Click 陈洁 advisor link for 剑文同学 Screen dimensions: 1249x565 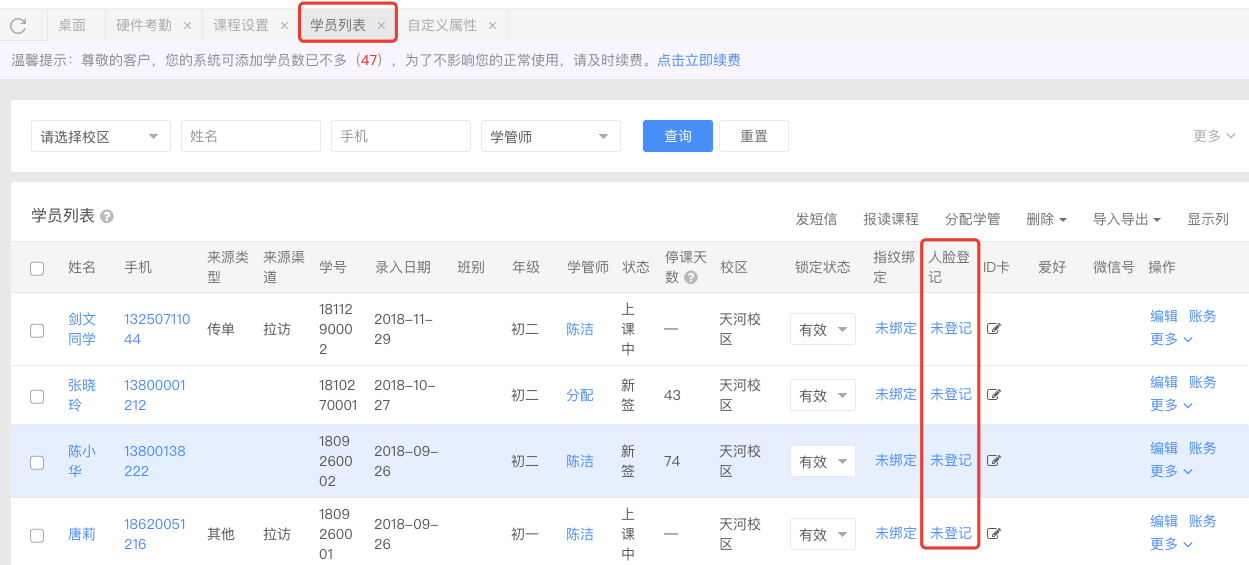580,329
